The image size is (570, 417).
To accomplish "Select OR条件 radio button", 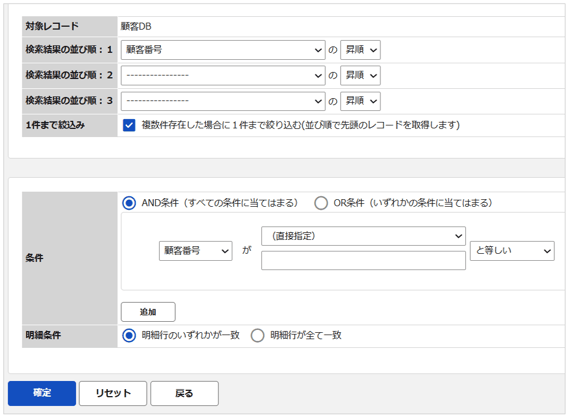I will click(321, 203).
